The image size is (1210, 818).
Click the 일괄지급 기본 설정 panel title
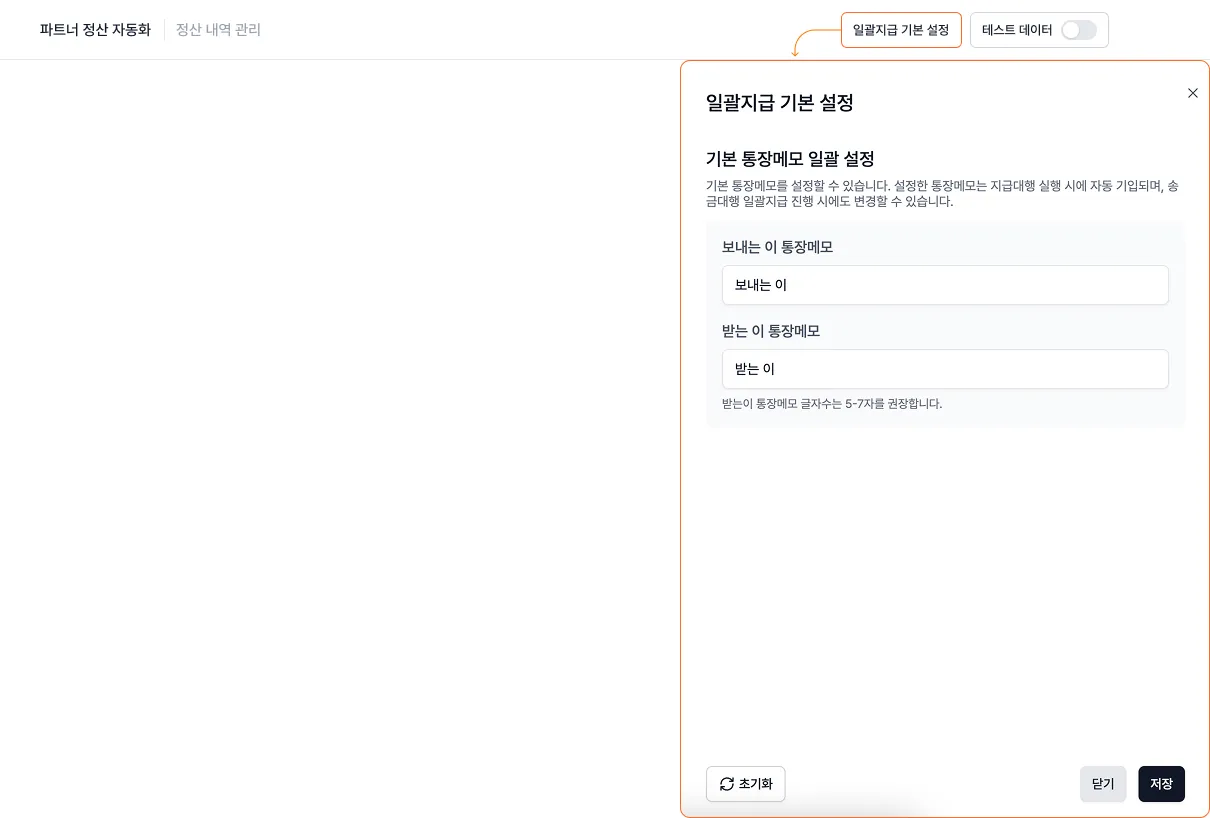[779, 102]
